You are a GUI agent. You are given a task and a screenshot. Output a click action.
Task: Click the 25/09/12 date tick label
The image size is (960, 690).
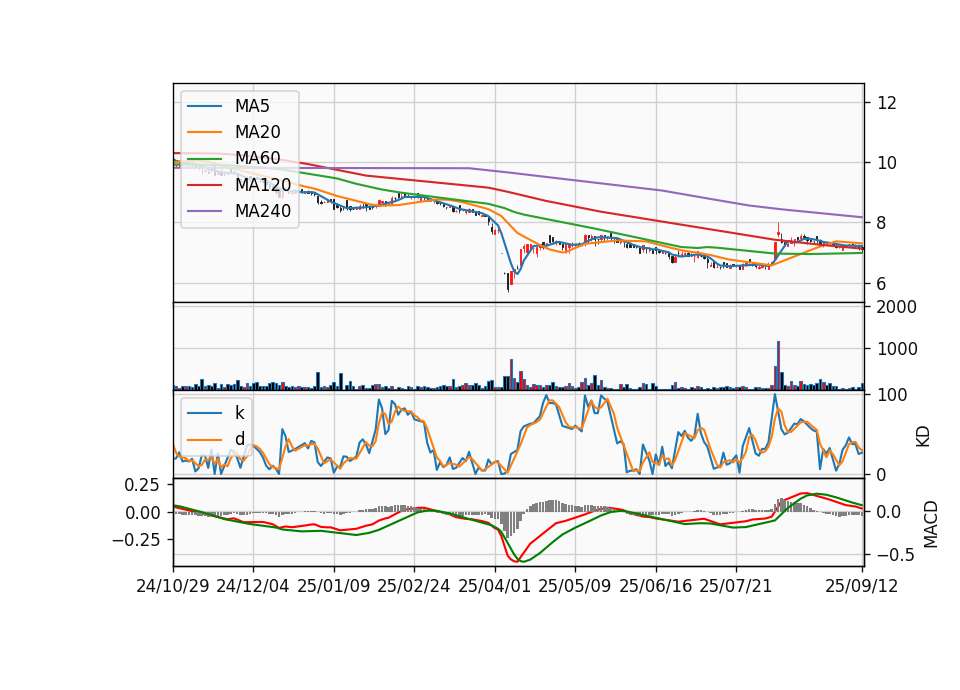click(x=861, y=586)
